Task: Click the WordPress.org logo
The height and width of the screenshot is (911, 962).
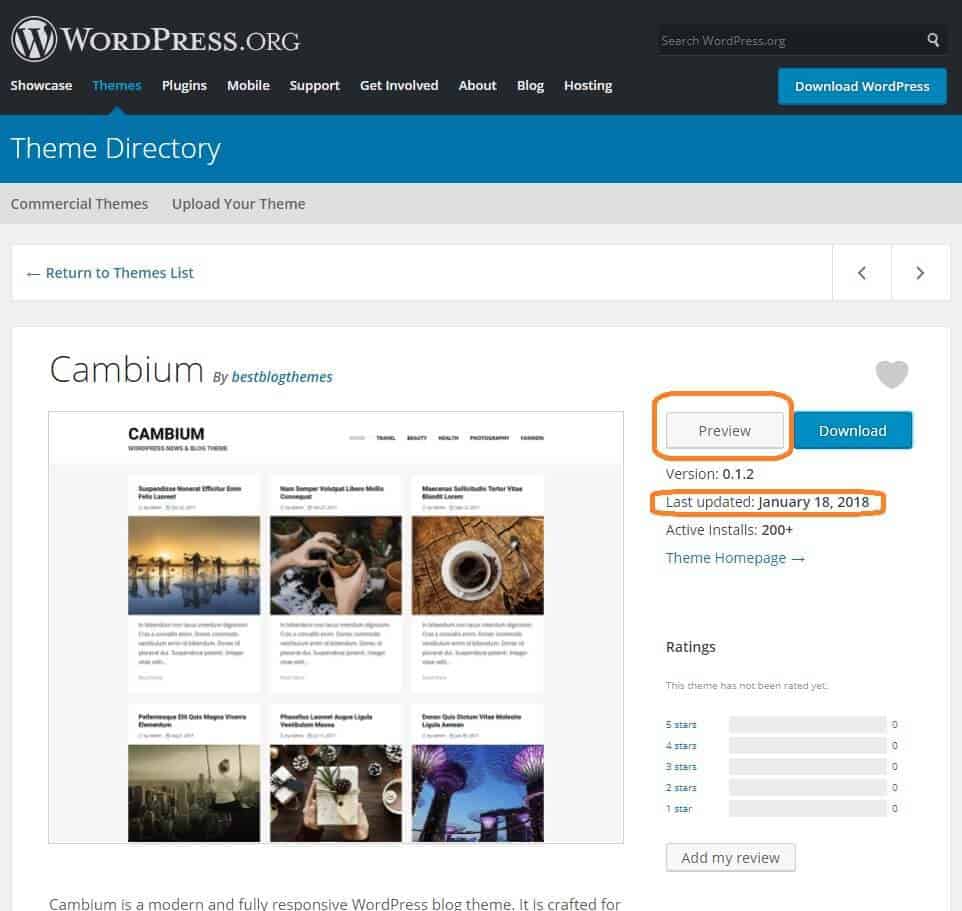Action: (155, 39)
